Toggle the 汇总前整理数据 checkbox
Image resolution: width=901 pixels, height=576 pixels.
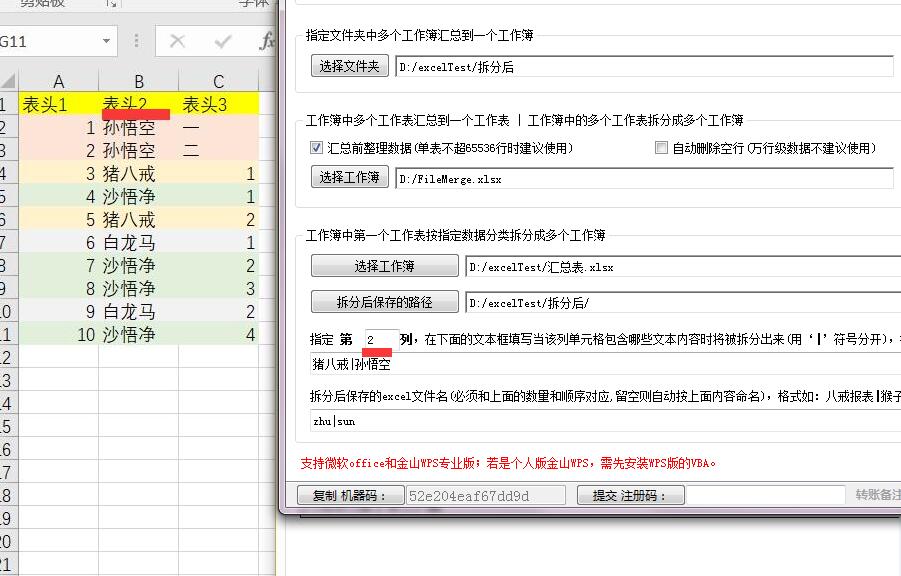317,148
